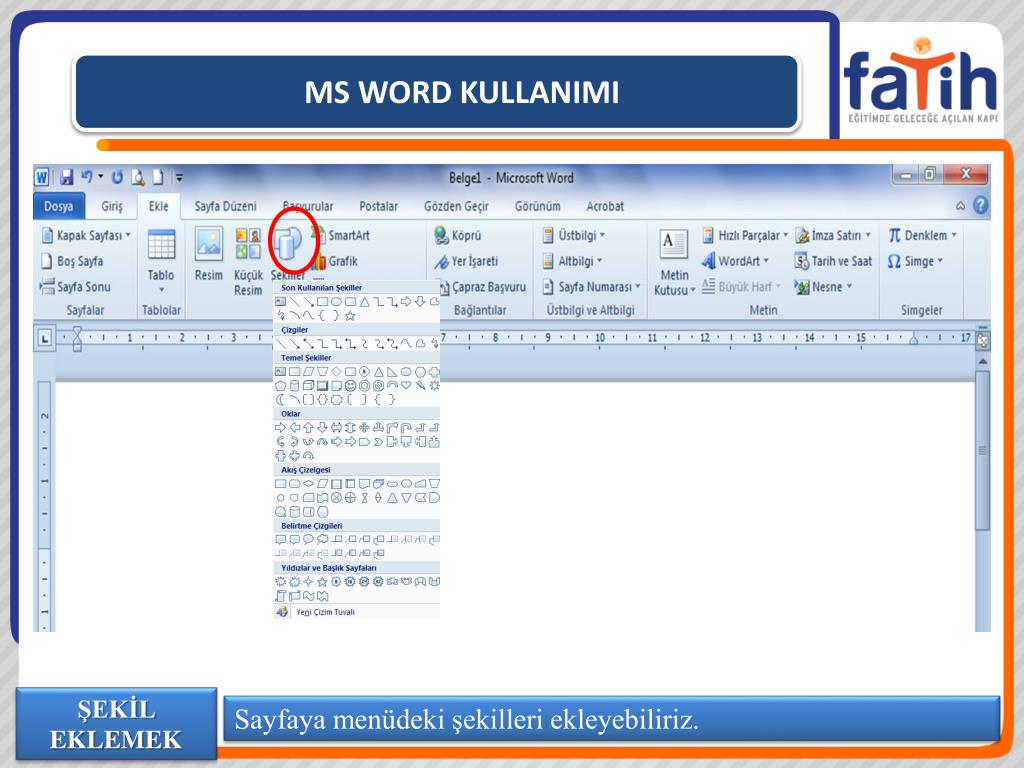Click the Redo icon in quick access toolbar
Image resolution: width=1024 pixels, height=768 pixels.
118,177
